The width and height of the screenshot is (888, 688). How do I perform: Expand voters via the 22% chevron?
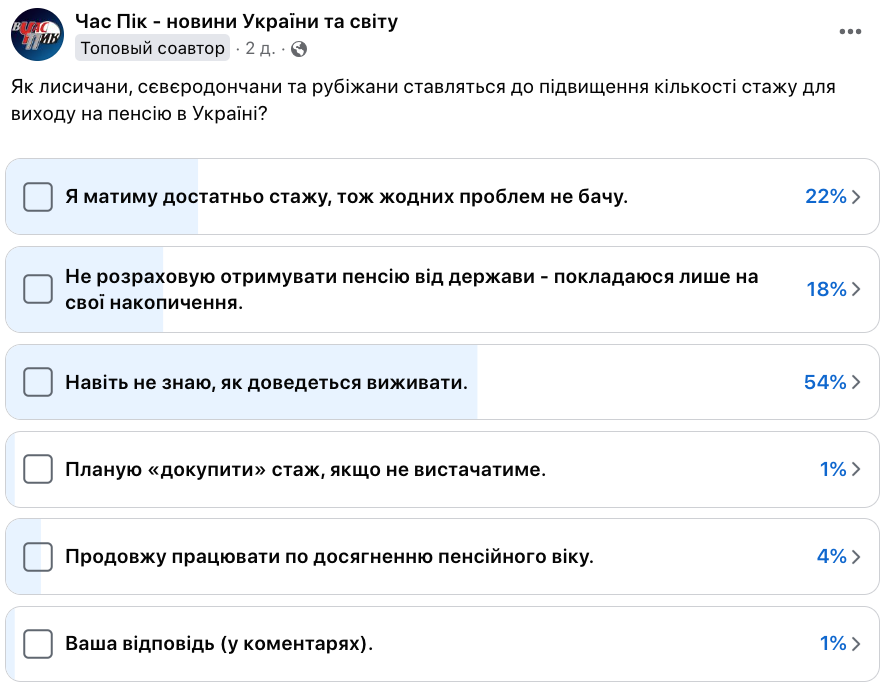(856, 197)
